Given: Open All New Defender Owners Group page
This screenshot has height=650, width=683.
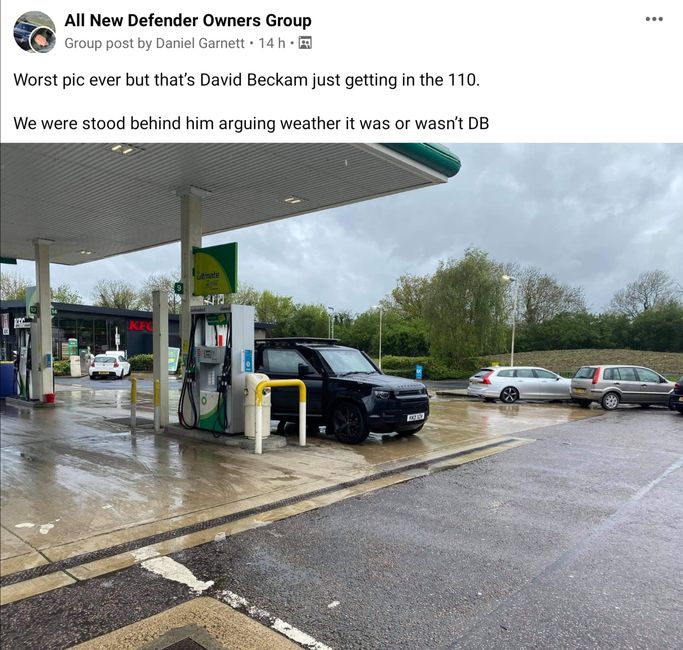Looking at the screenshot, I should pyautogui.click(x=188, y=20).
